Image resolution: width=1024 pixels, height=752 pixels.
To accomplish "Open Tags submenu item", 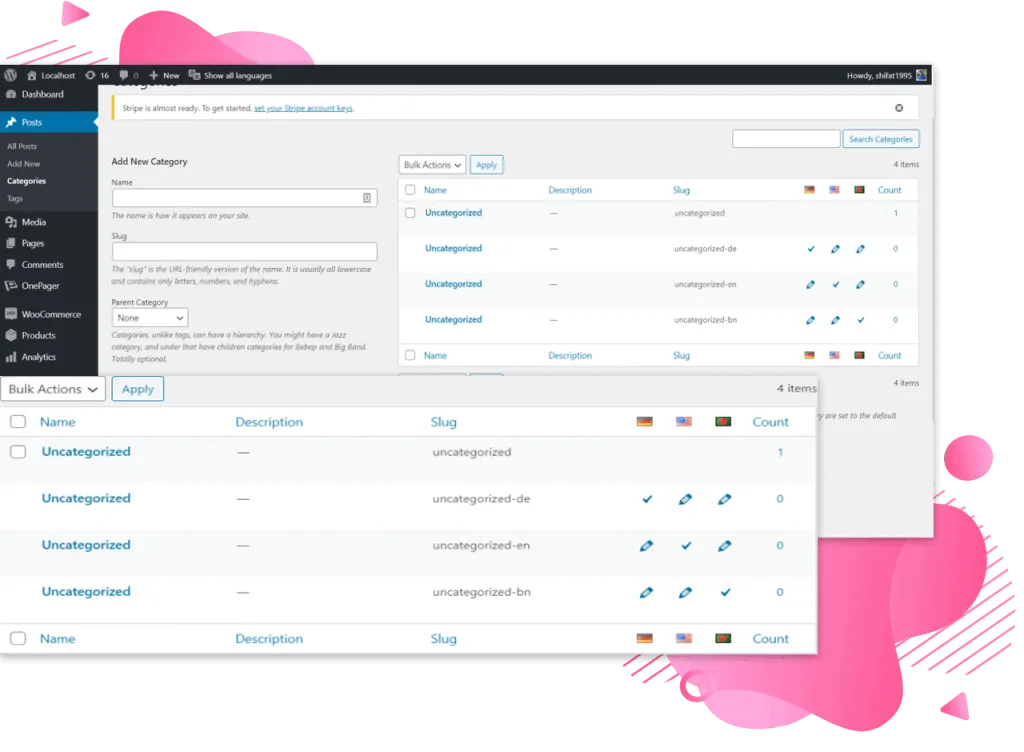I will click(15, 198).
